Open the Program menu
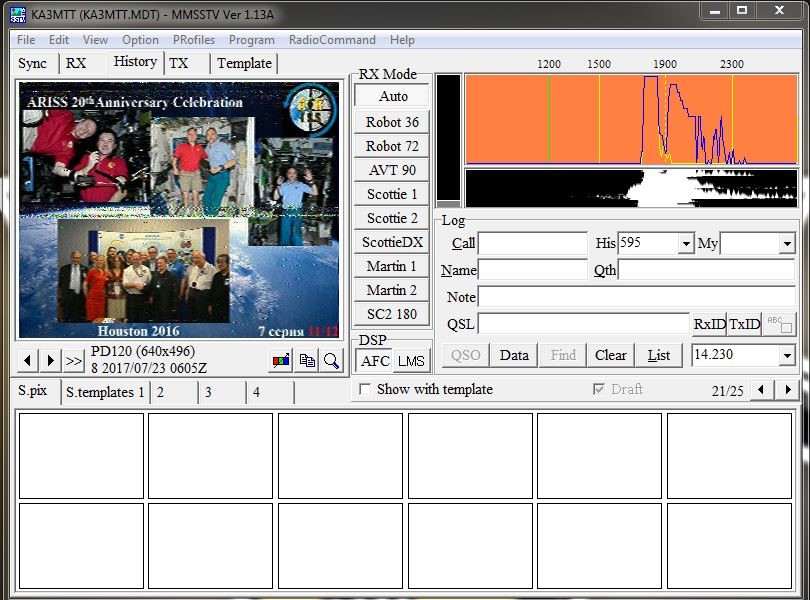 (252, 40)
